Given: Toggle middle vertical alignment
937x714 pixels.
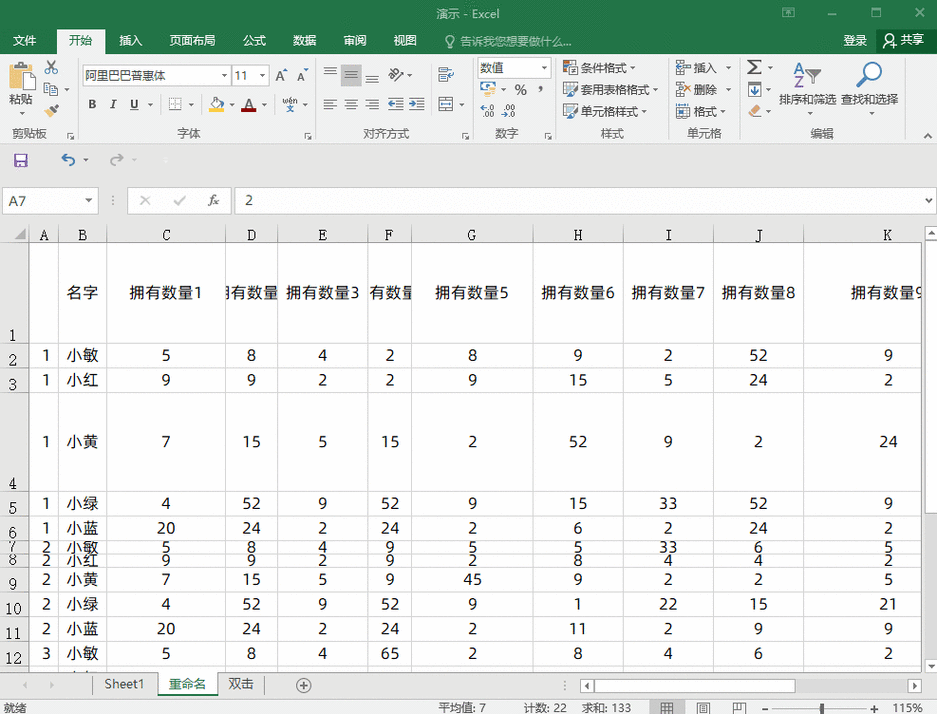Looking at the screenshot, I should click(351, 75).
